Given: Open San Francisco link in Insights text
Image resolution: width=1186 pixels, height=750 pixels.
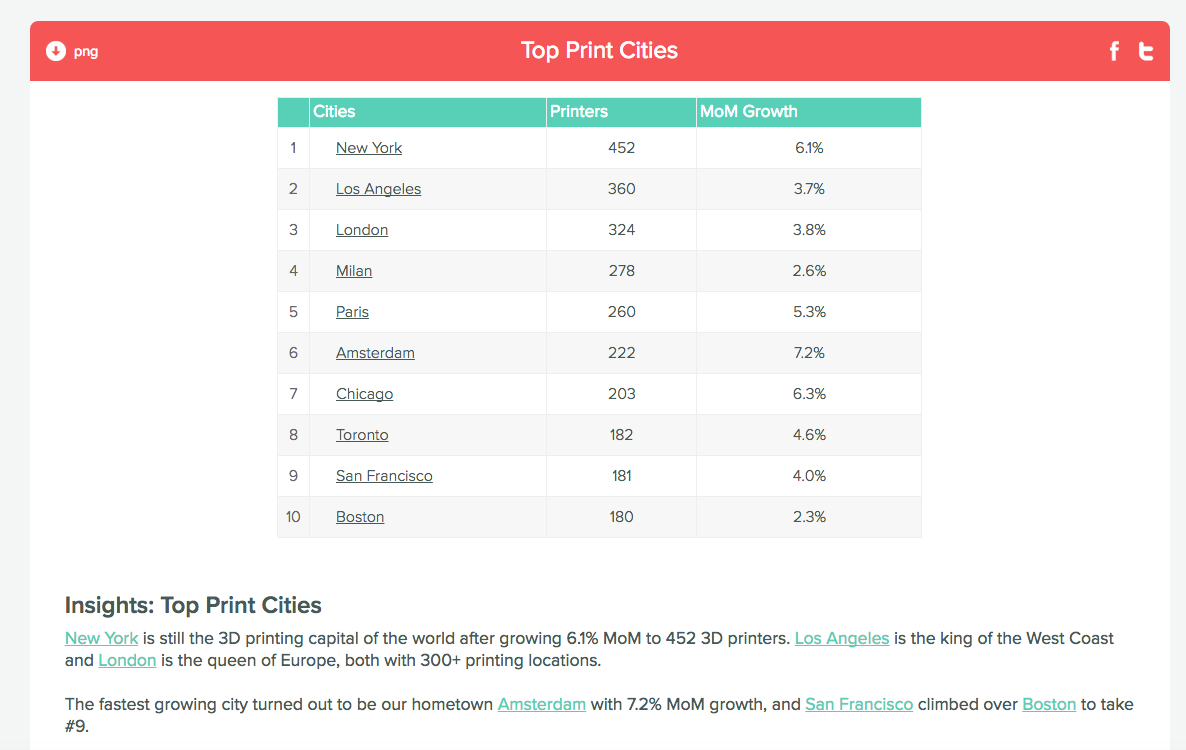Looking at the screenshot, I should tap(858, 704).
